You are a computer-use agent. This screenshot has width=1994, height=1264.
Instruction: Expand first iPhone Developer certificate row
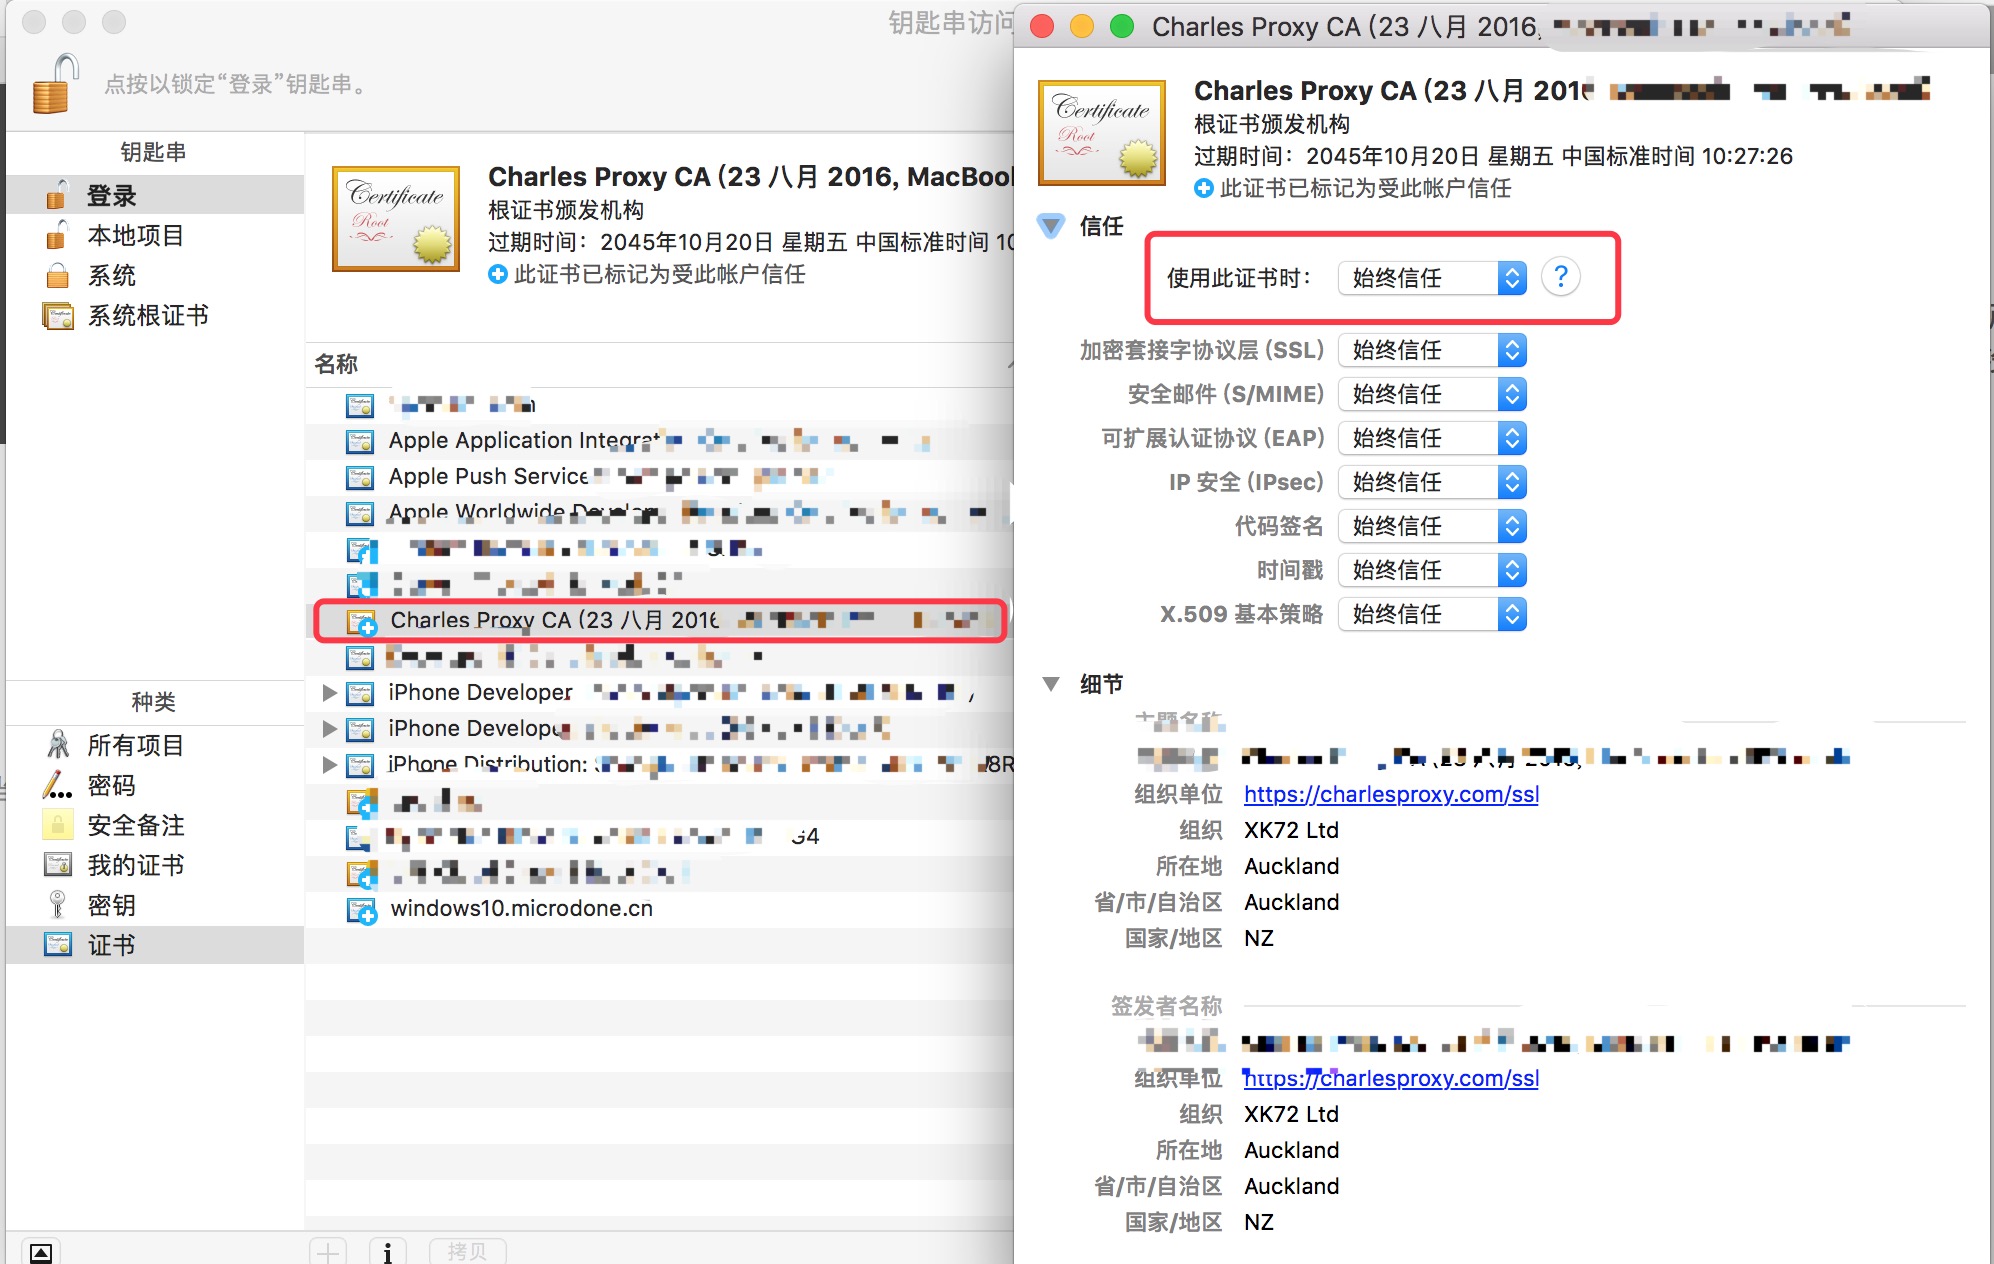tap(329, 692)
